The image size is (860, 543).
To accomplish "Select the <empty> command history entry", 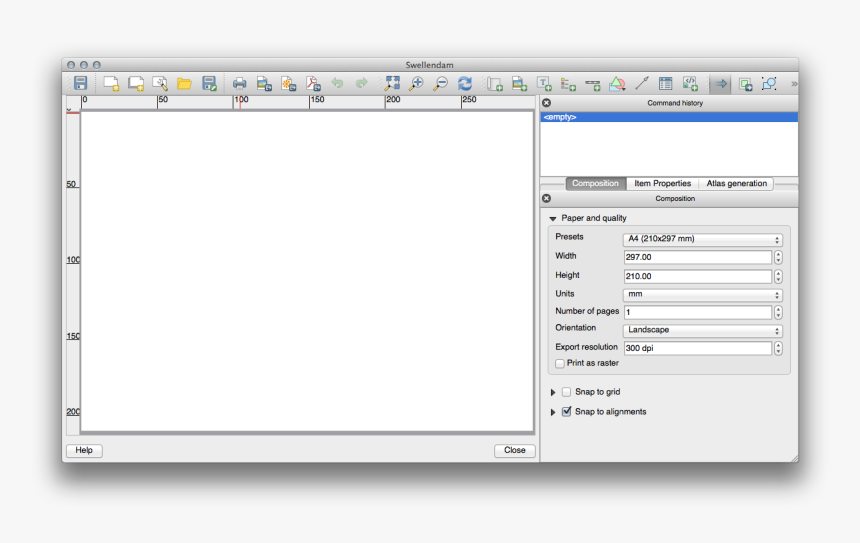I will (x=669, y=117).
